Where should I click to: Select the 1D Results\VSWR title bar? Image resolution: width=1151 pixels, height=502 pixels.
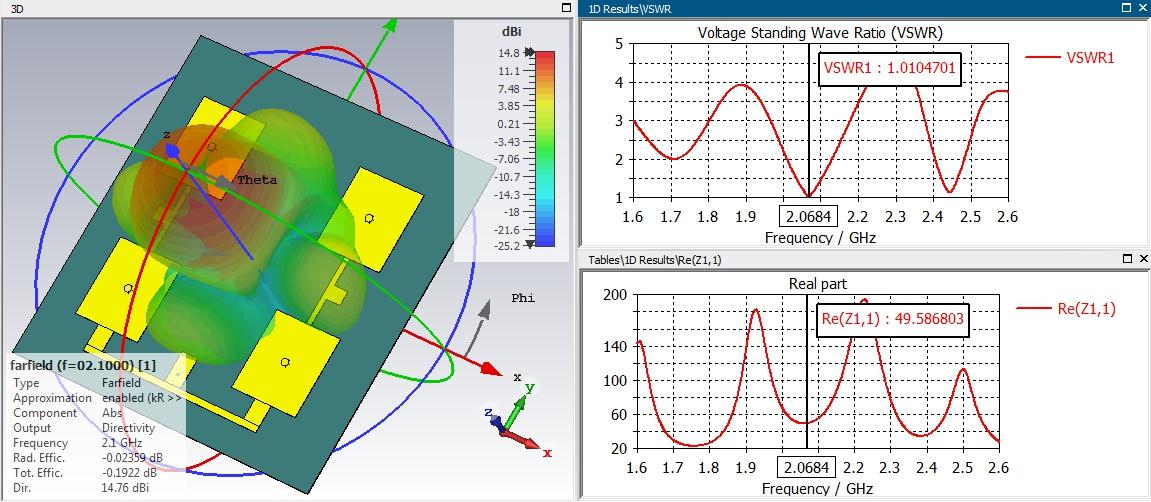click(865, 8)
